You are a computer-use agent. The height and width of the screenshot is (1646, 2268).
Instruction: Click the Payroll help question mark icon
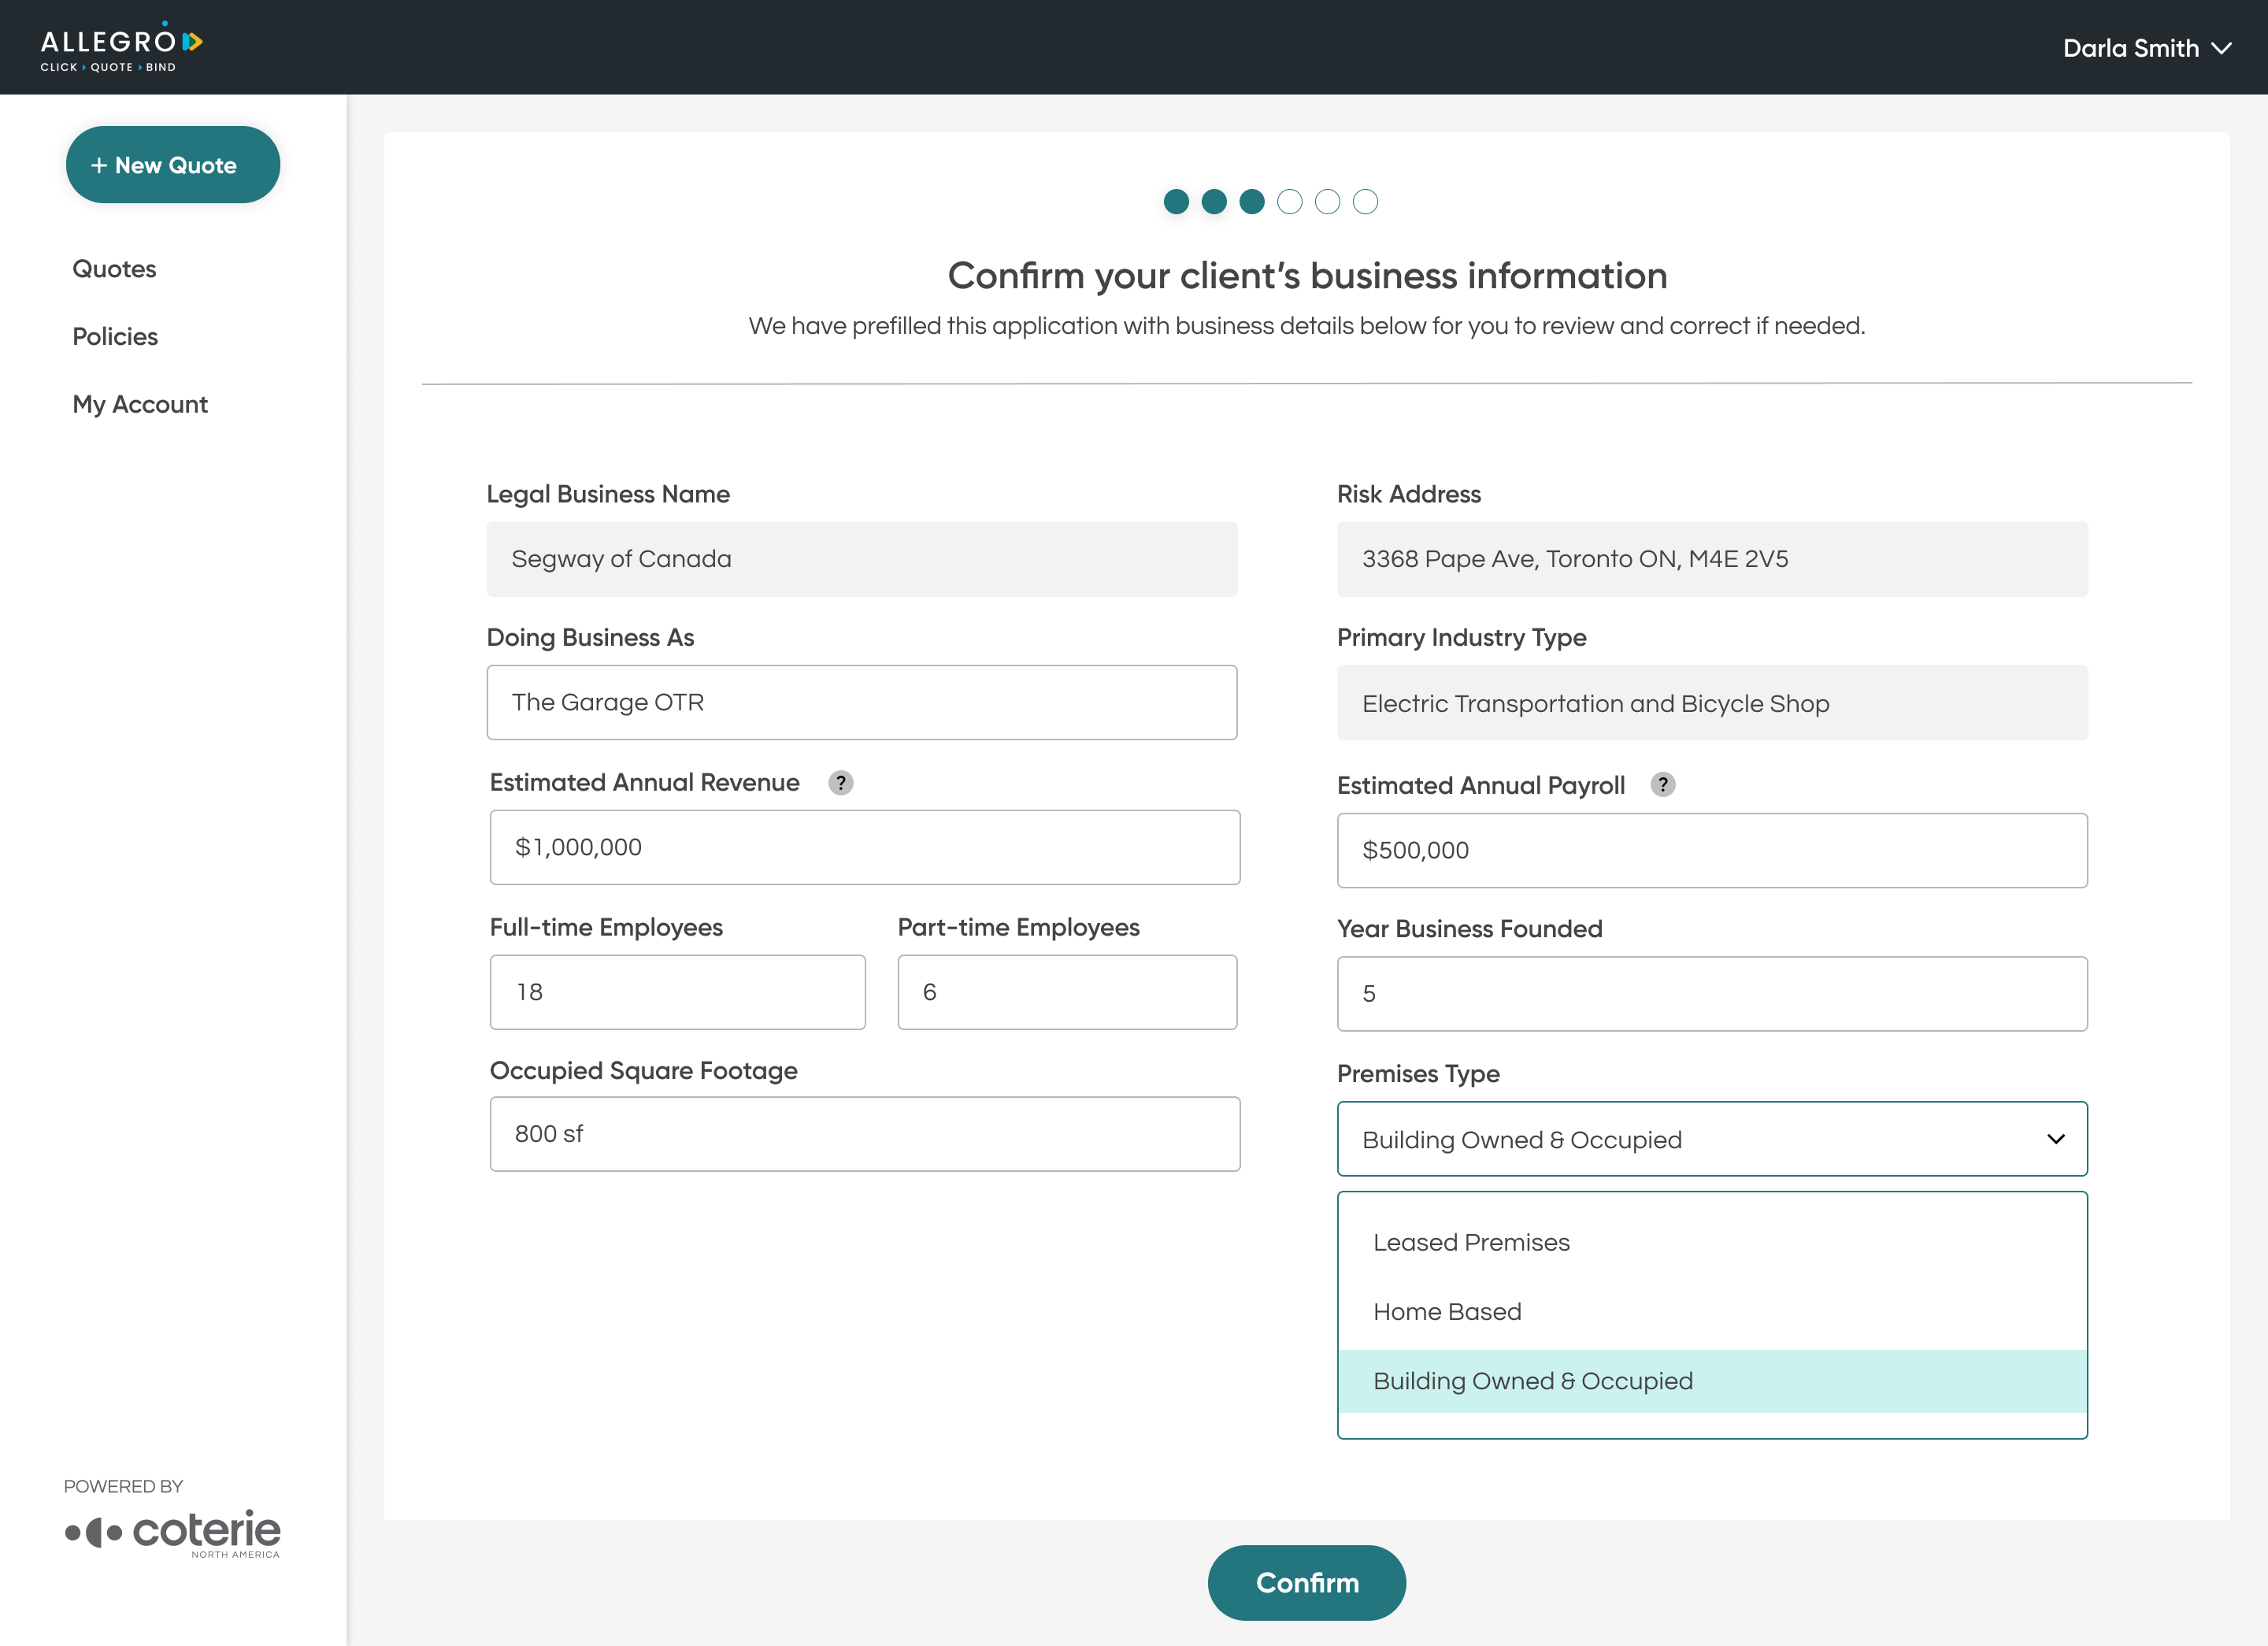tap(1662, 785)
